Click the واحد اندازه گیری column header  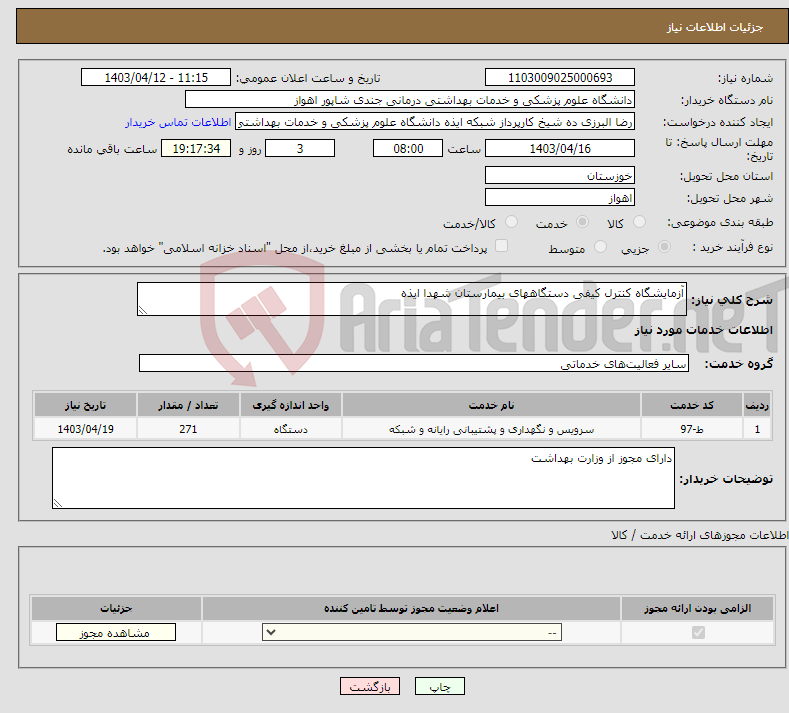[x=291, y=405]
